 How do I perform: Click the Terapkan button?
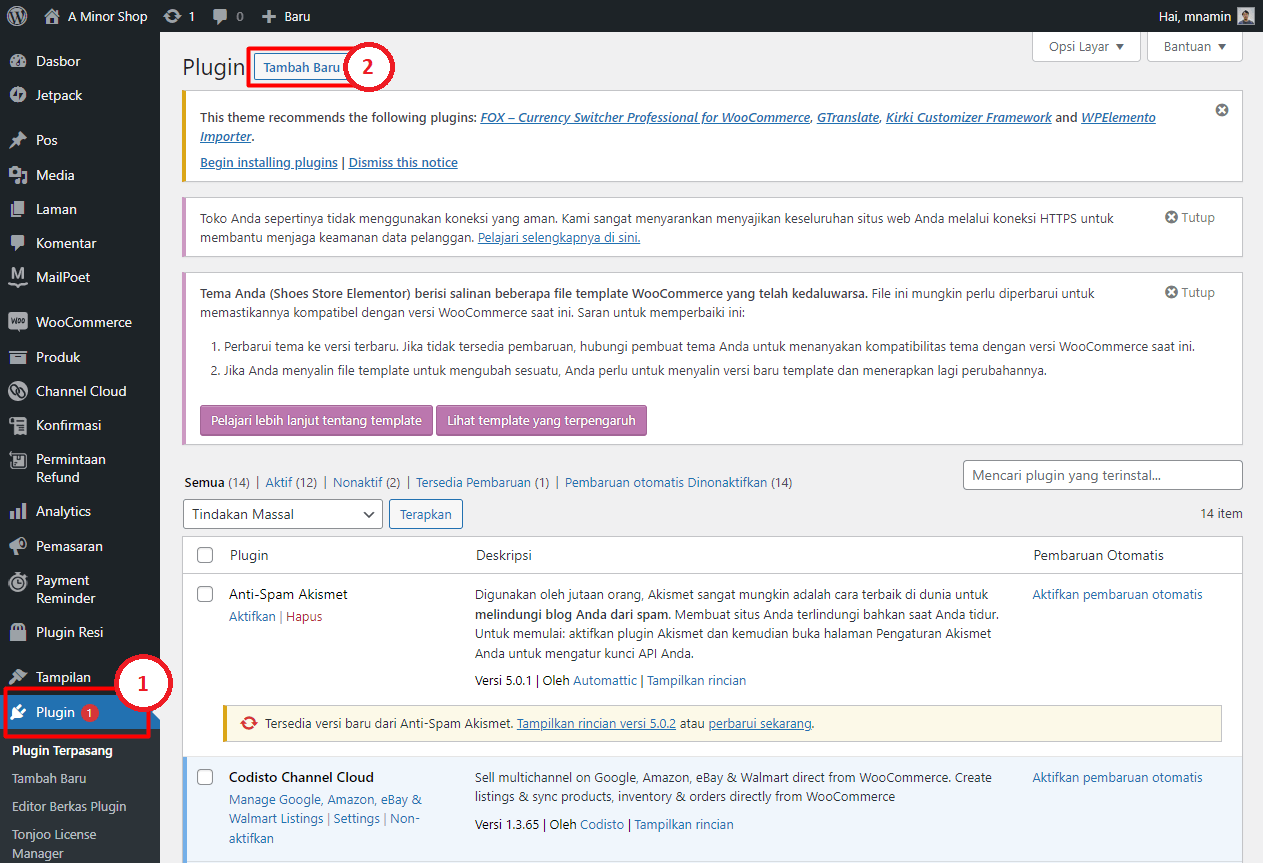point(425,513)
